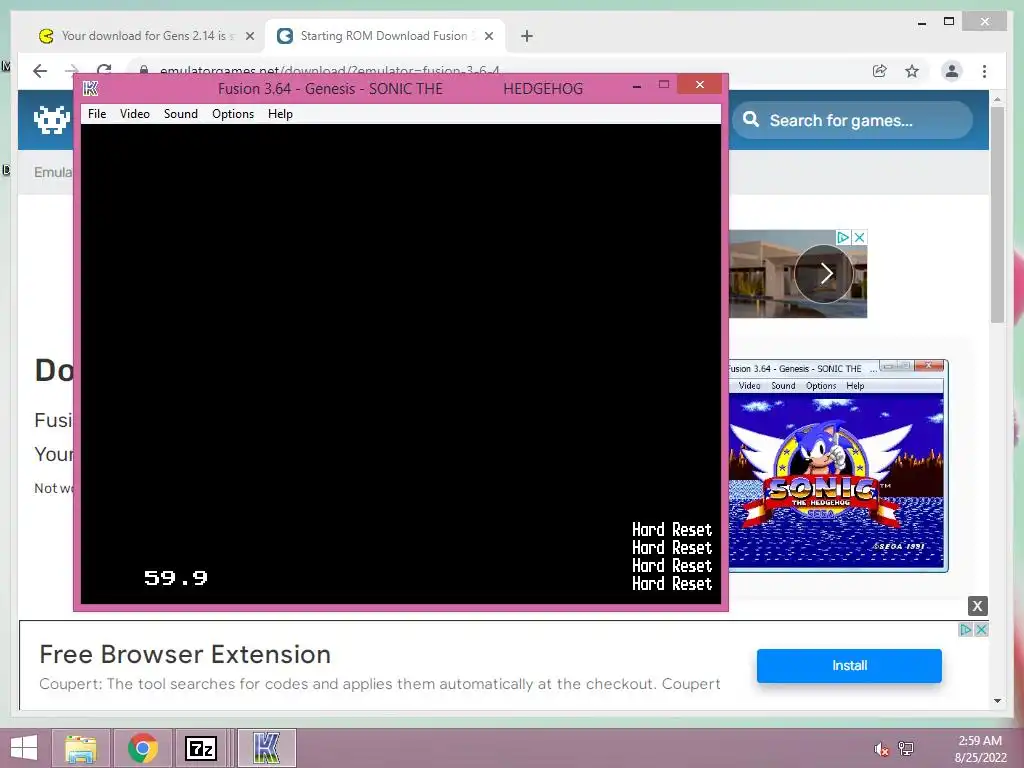This screenshot has width=1024, height=768.
Task: Open 7-Zip from the taskbar
Action: coord(201,748)
